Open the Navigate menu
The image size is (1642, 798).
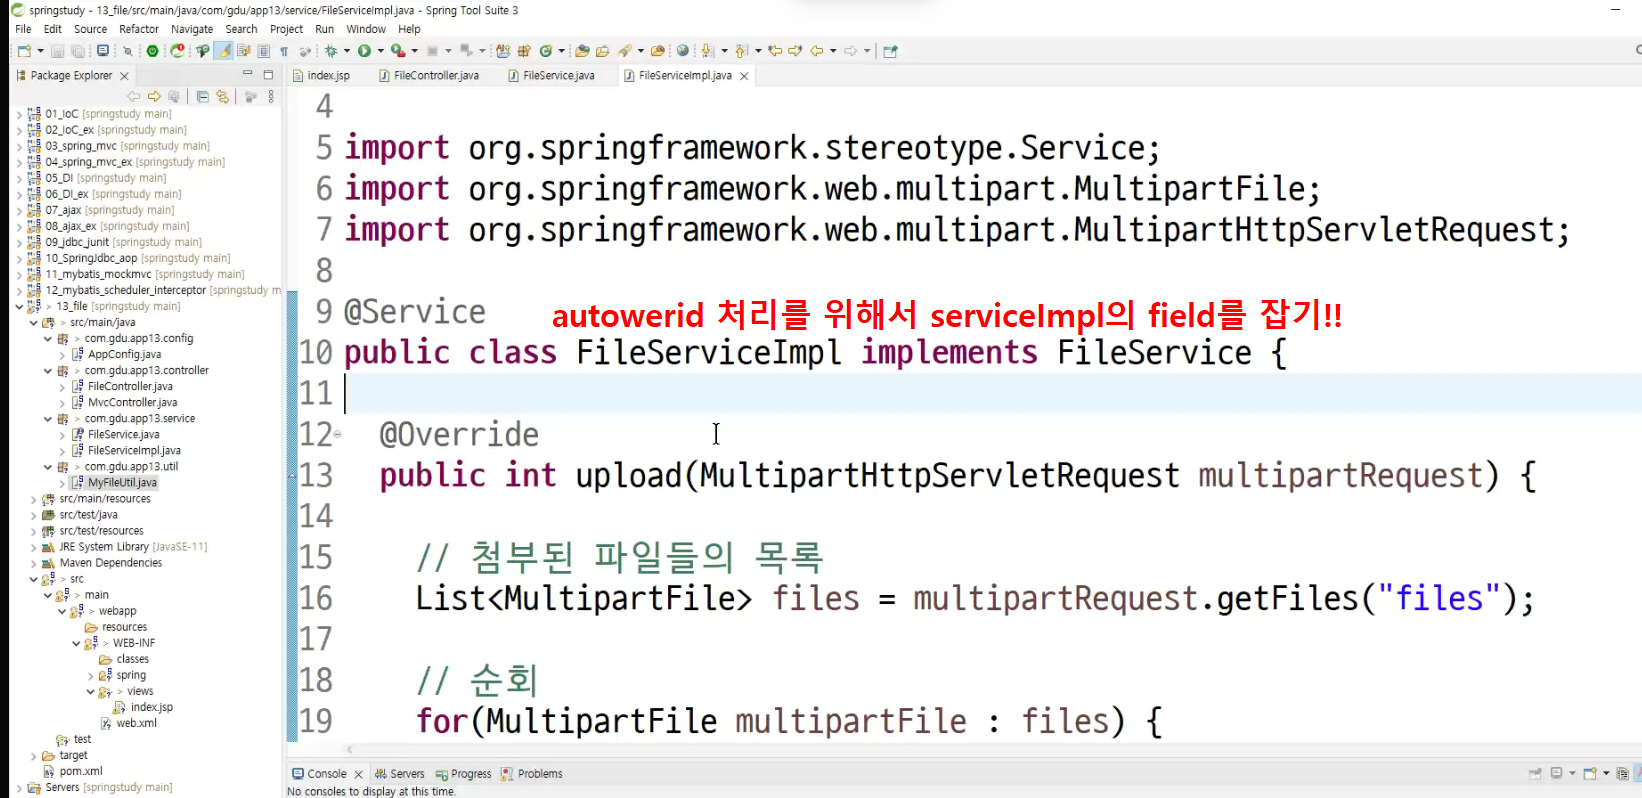(192, 29)
